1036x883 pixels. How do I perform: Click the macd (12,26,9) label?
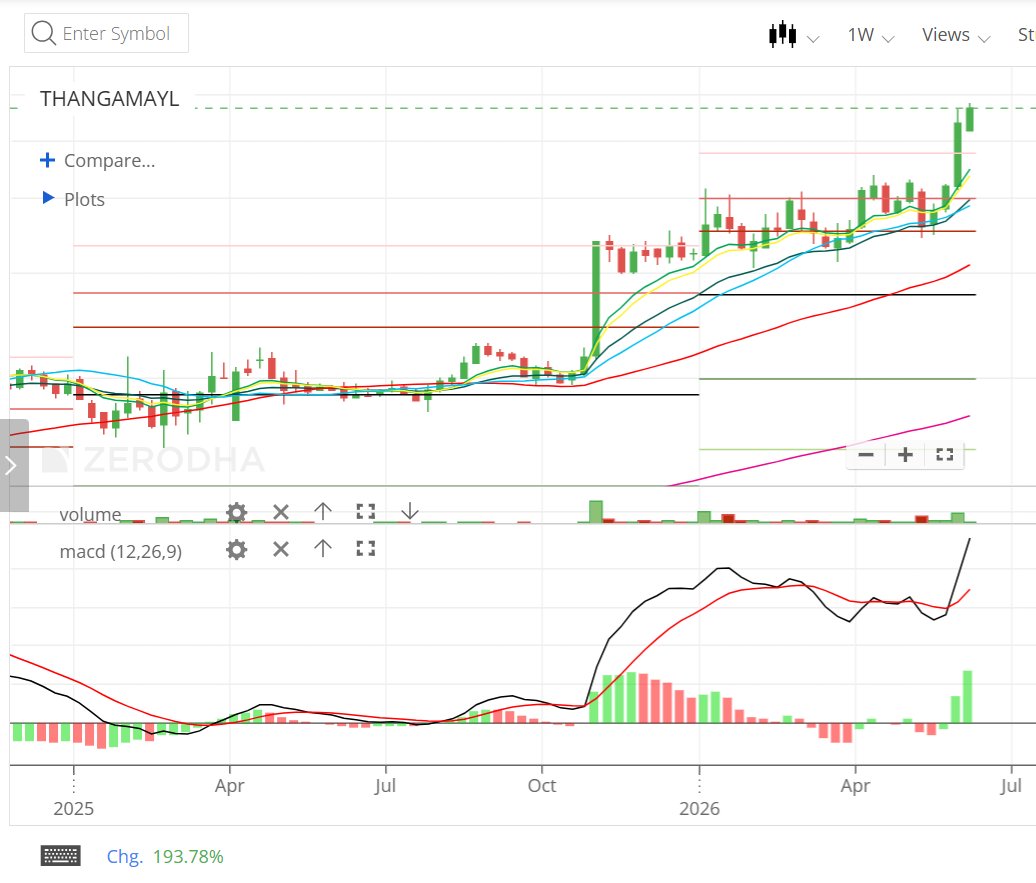(x=121, y=551)
